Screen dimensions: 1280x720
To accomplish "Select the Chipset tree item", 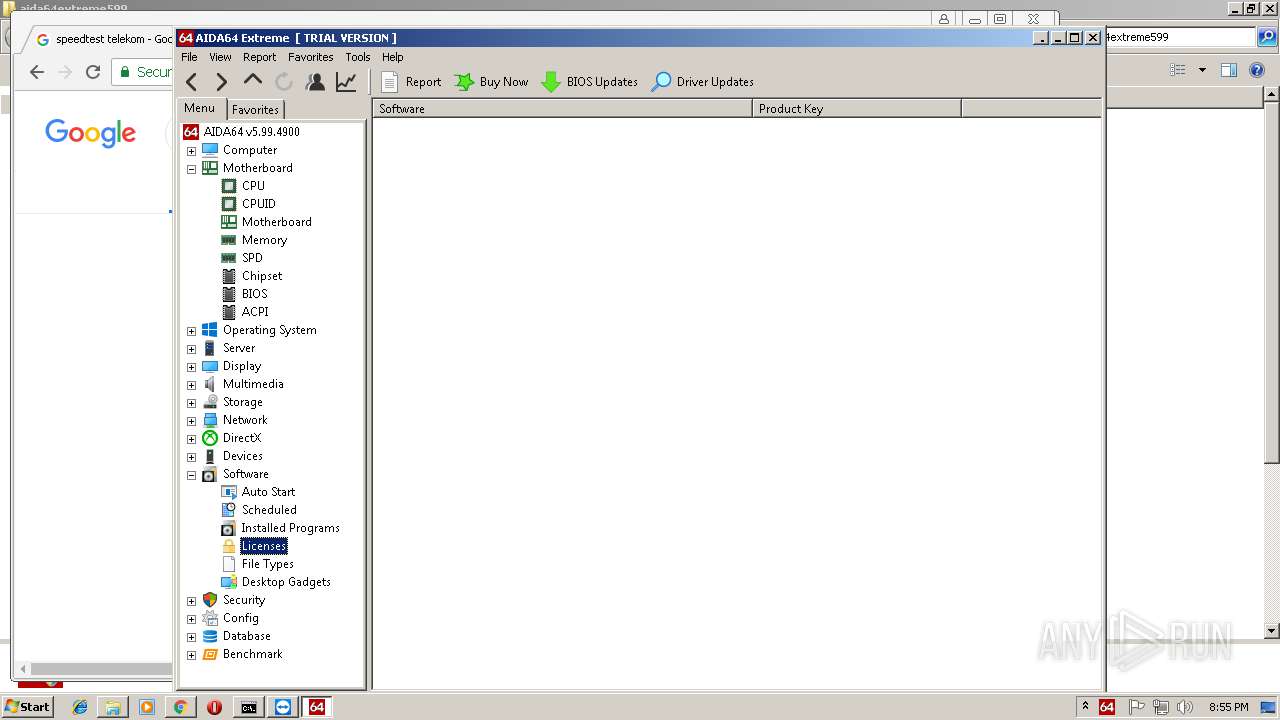I will 262,276.
